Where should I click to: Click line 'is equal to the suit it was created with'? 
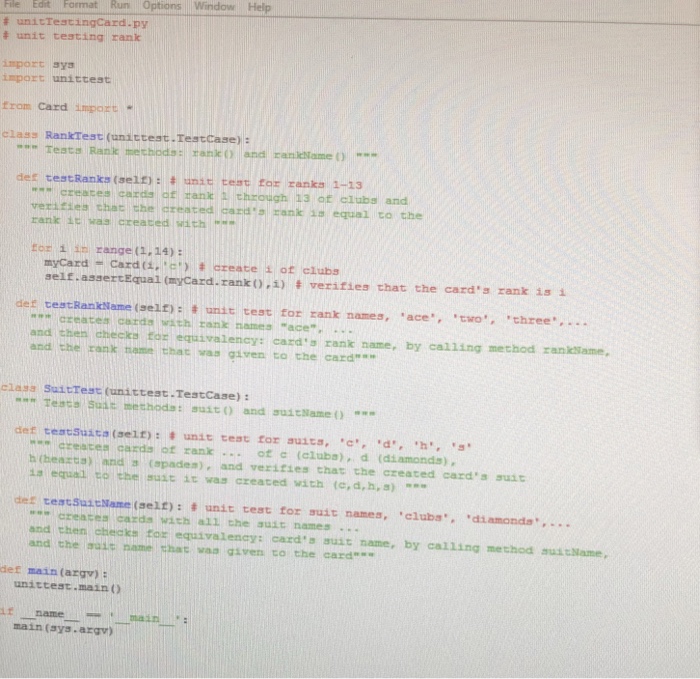tap(228, 479)
